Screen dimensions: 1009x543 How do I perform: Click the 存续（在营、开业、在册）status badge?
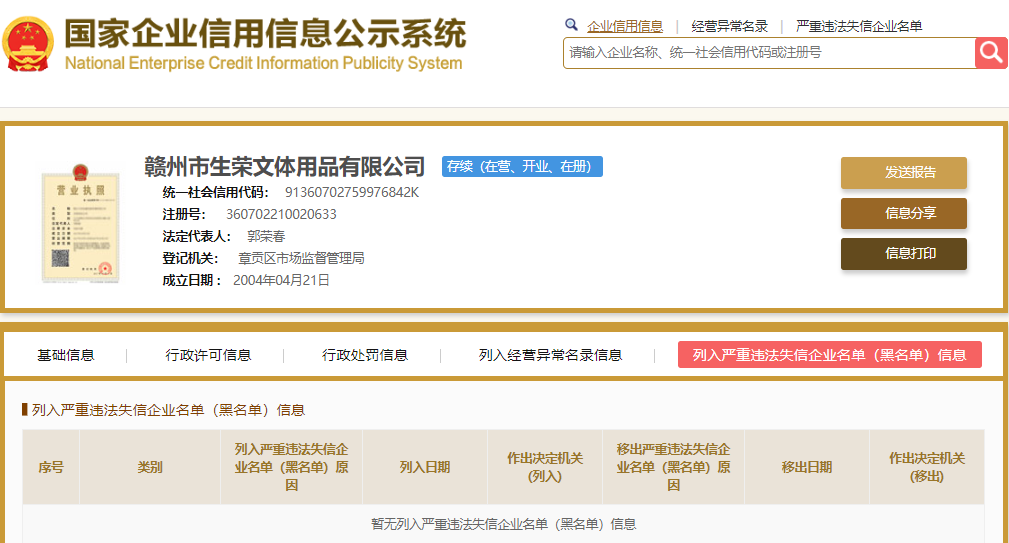522,166
